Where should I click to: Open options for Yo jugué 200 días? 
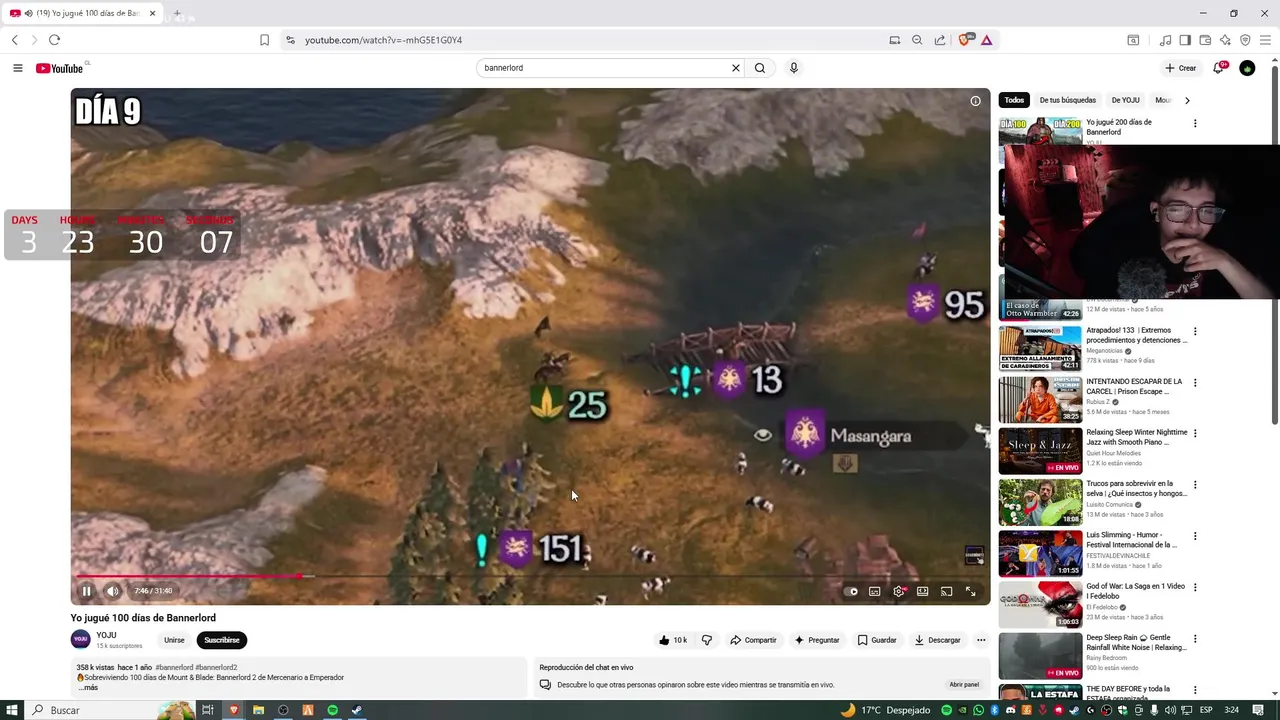point(1195,124)
